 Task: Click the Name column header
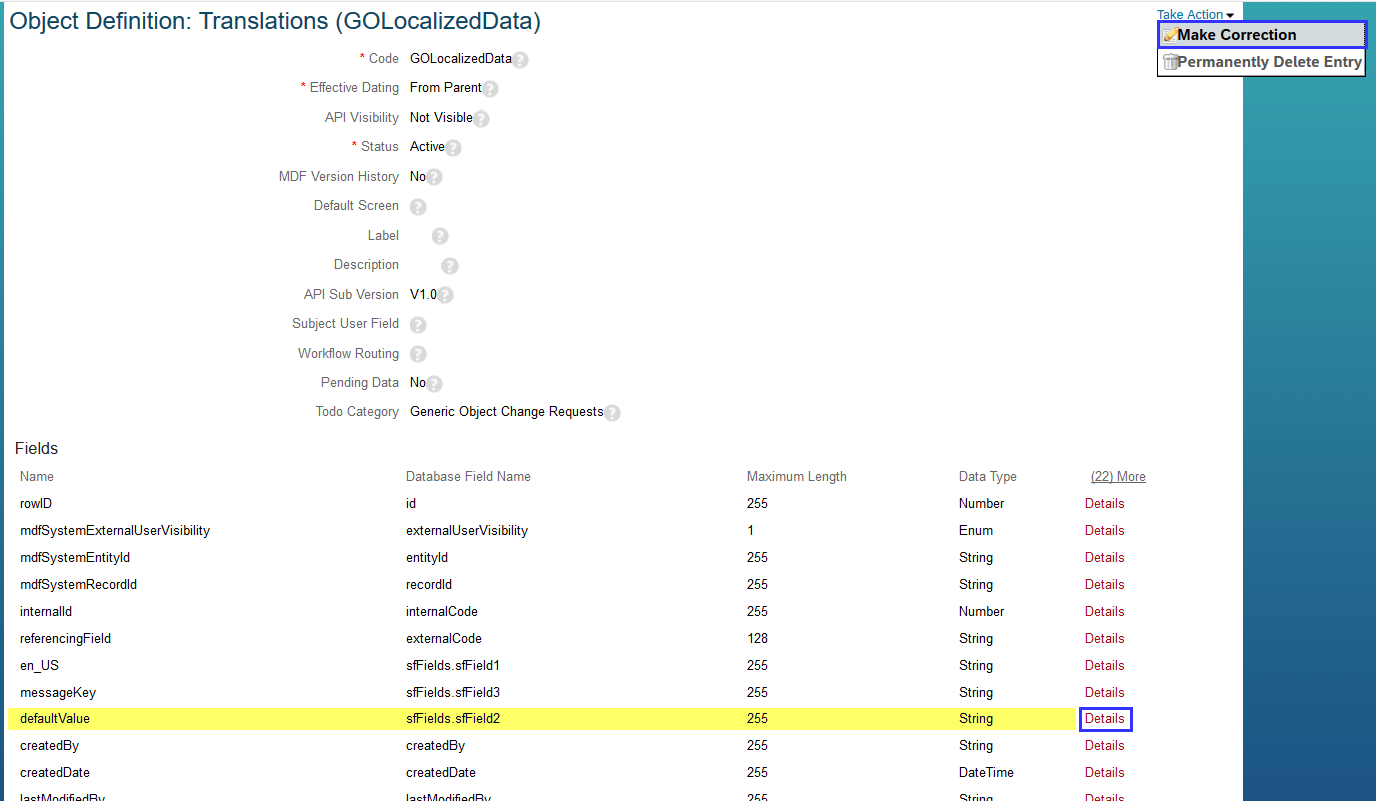point(37,477)
